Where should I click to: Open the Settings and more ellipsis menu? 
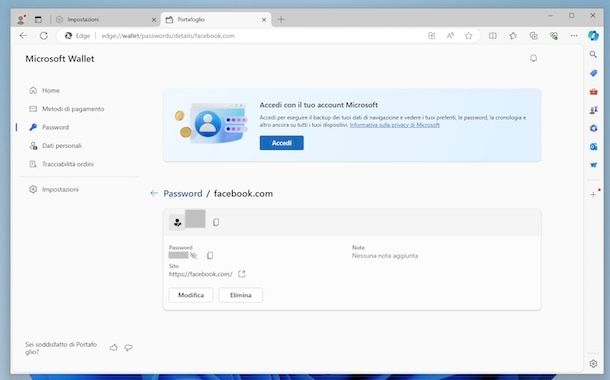pos(574,36)
